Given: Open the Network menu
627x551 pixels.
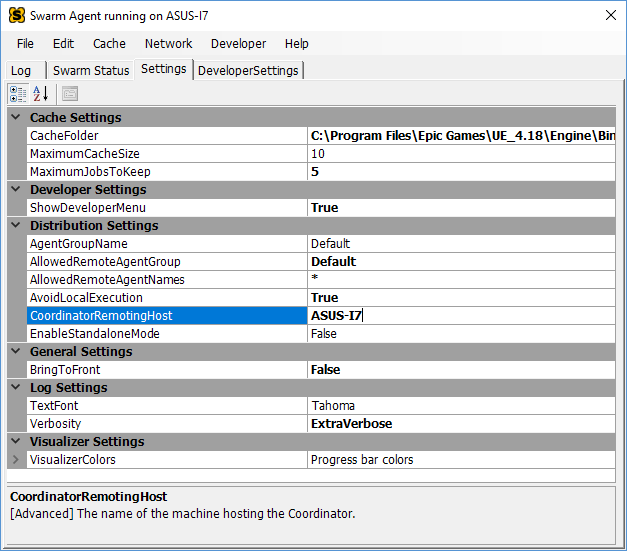Looking at the screenshot, I should 168,44.
